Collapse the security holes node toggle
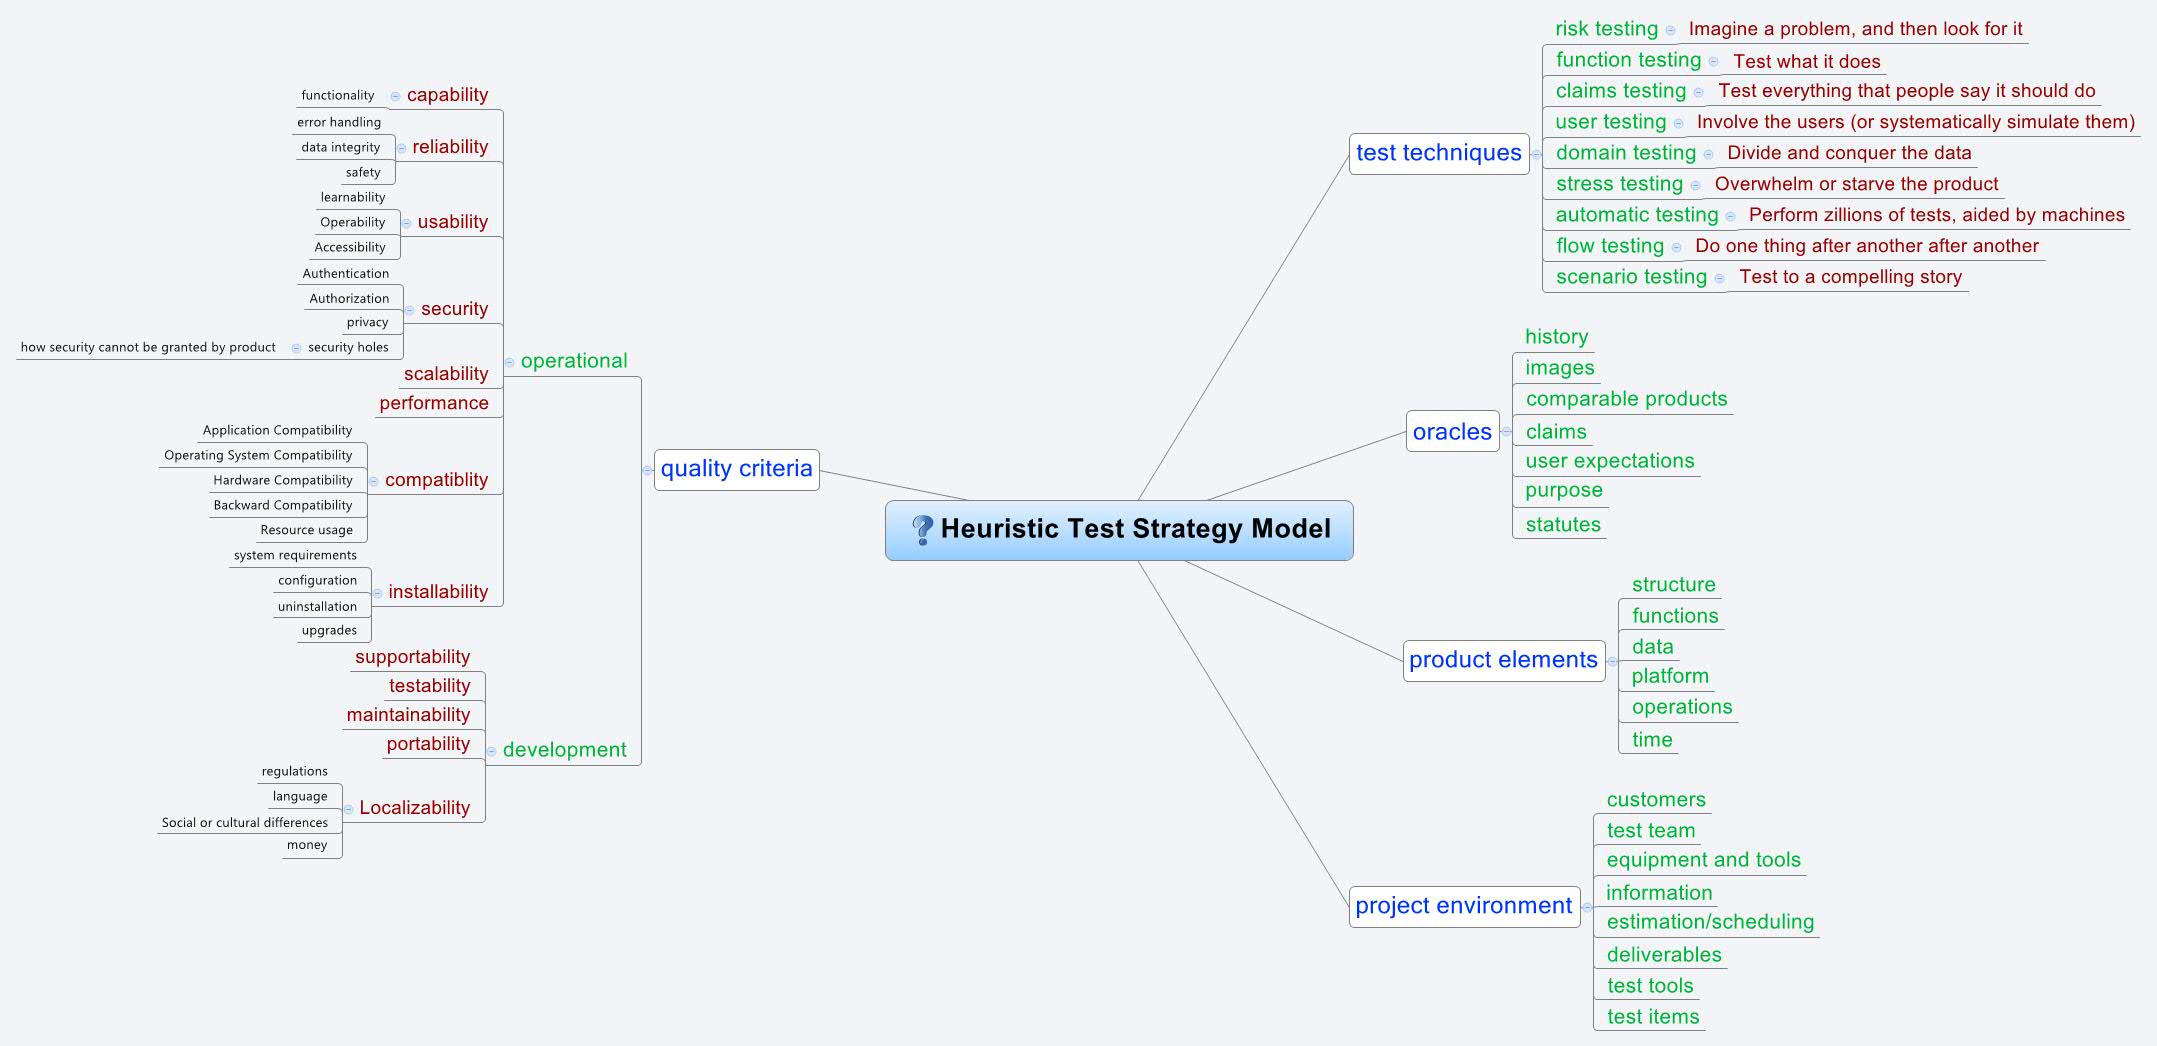This screenshot has height=1046, width=2157. [x=296, y=348]
